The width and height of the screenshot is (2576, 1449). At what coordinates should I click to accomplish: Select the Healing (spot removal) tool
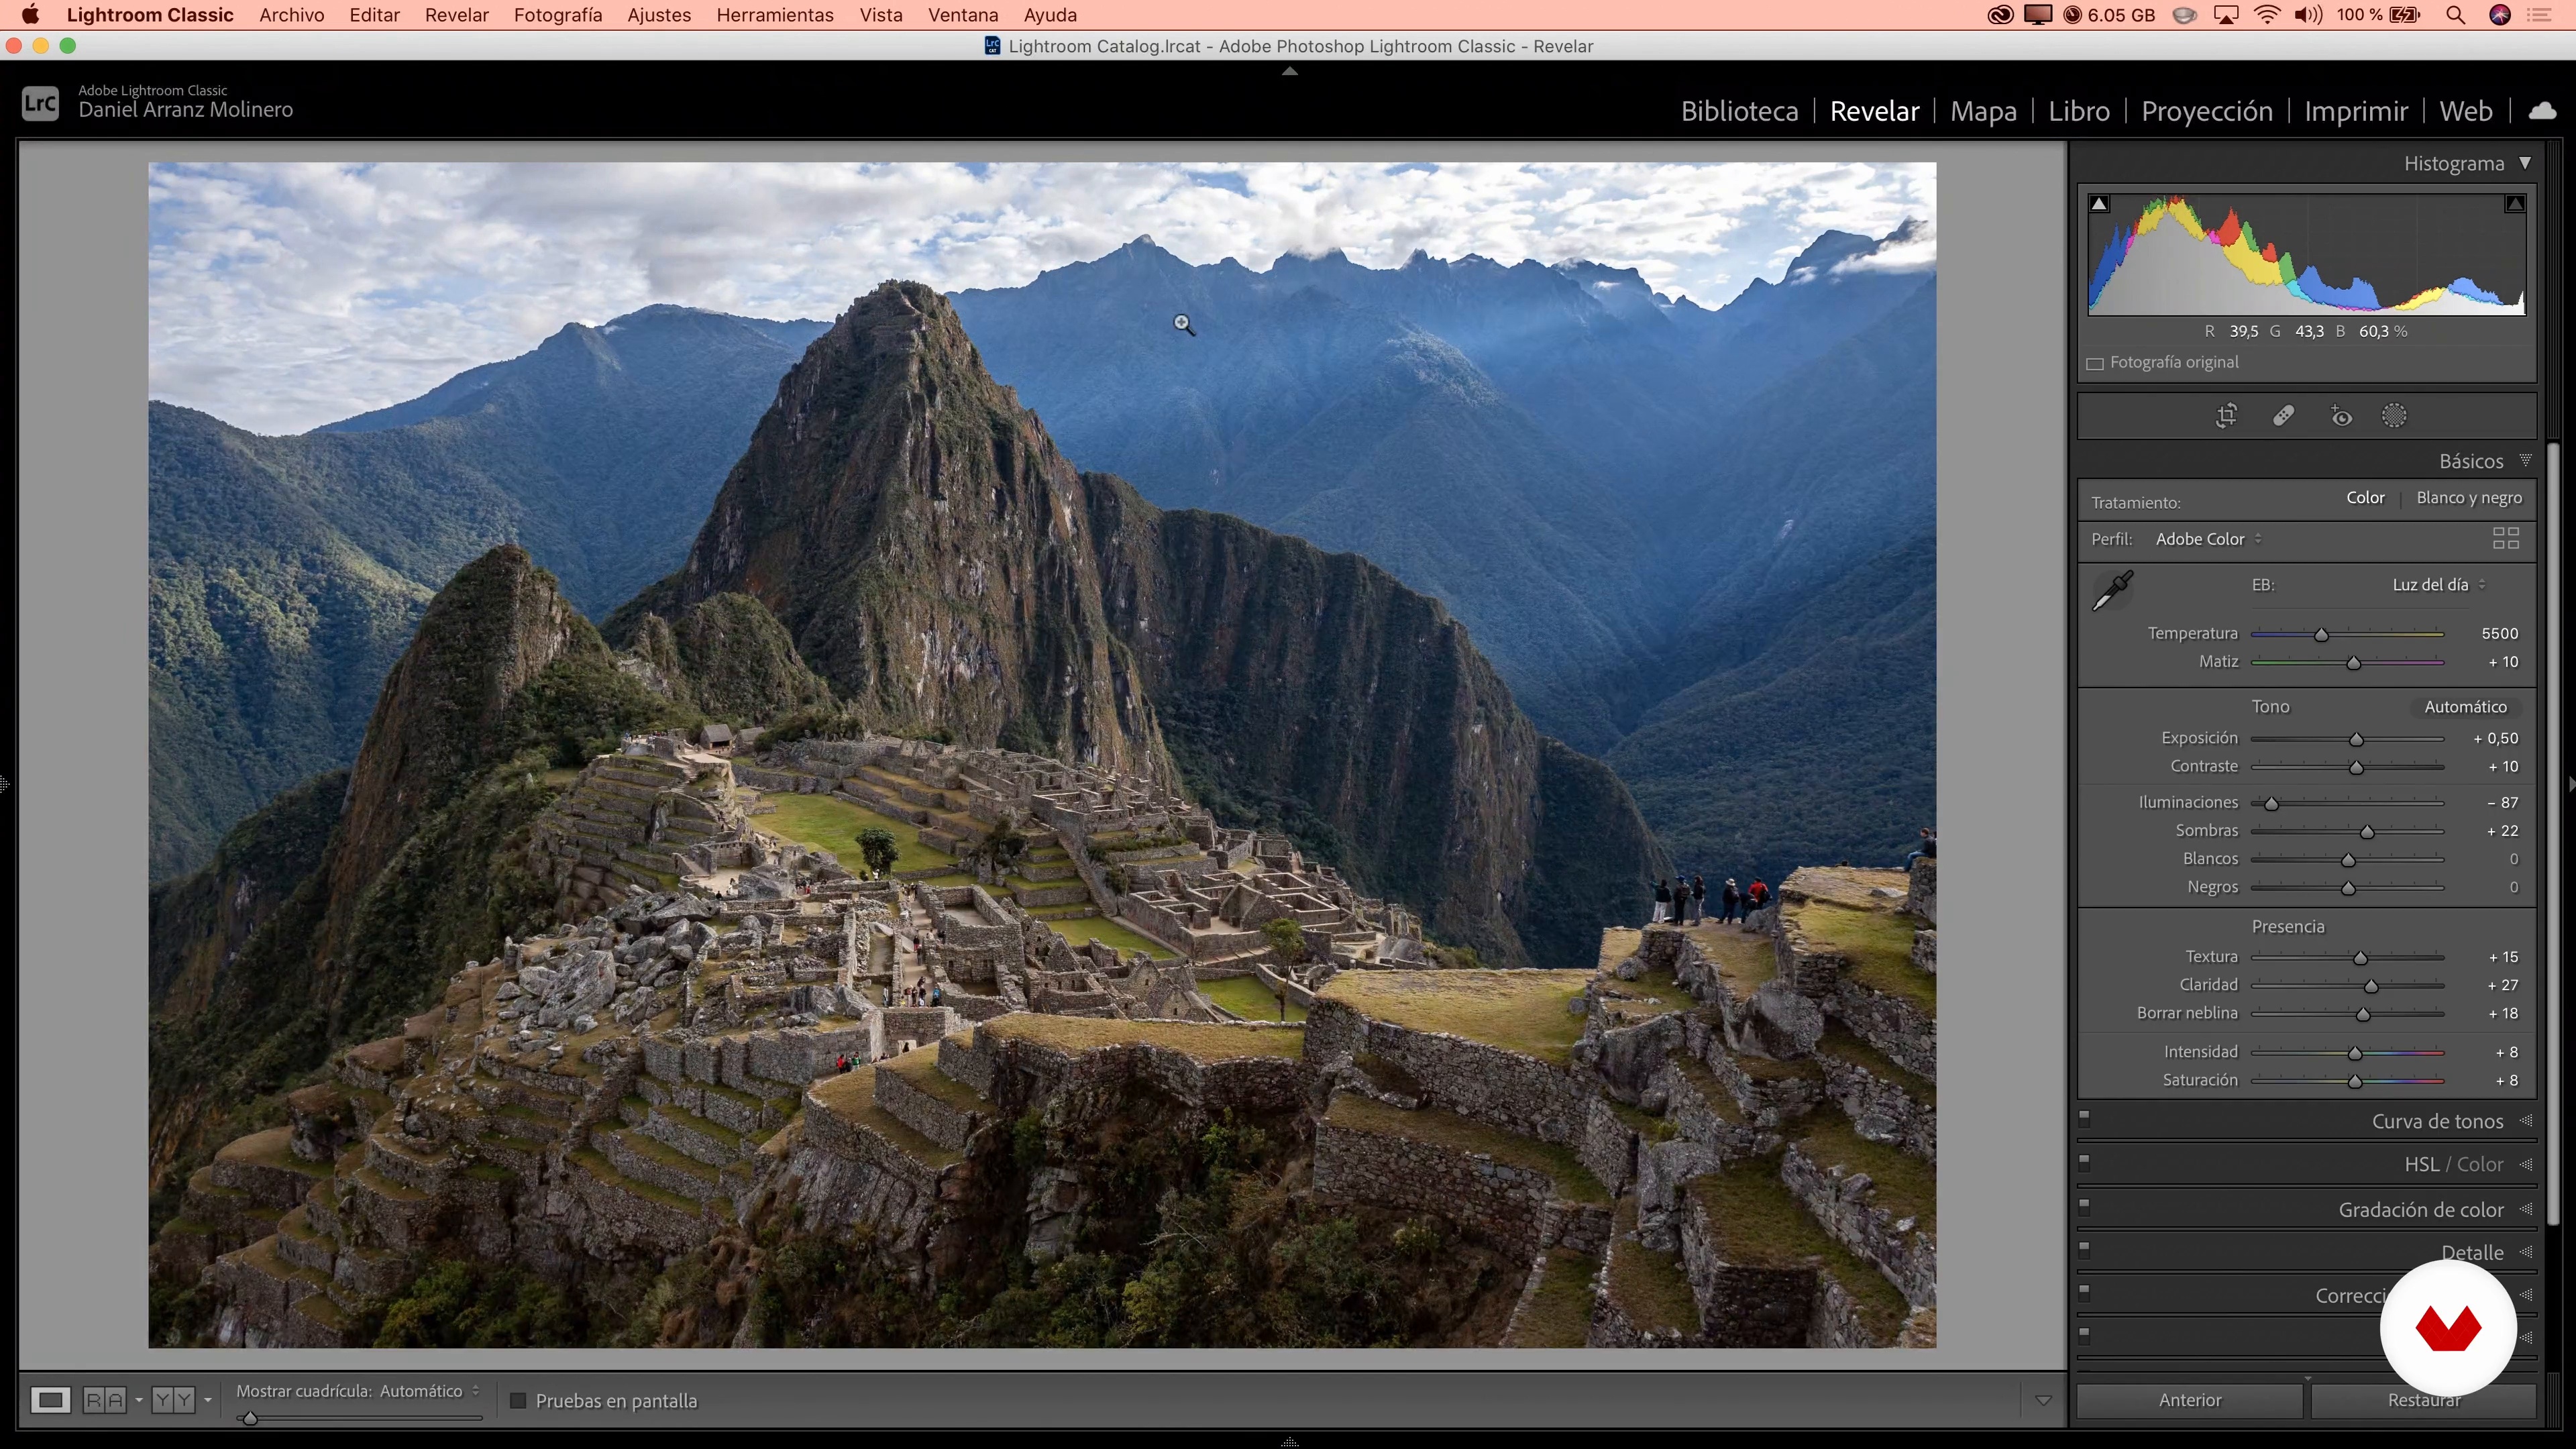click(x=2283, y=416)
